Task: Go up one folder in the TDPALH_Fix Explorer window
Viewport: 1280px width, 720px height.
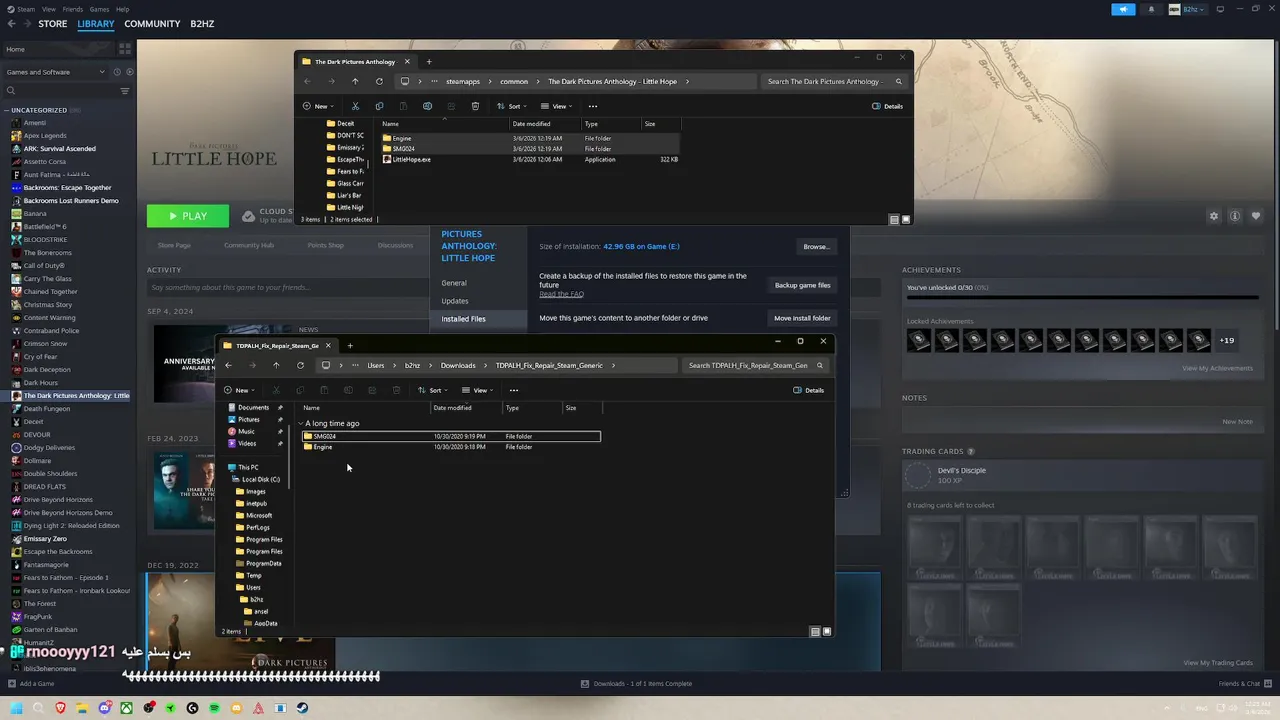Action: (276, 365)
